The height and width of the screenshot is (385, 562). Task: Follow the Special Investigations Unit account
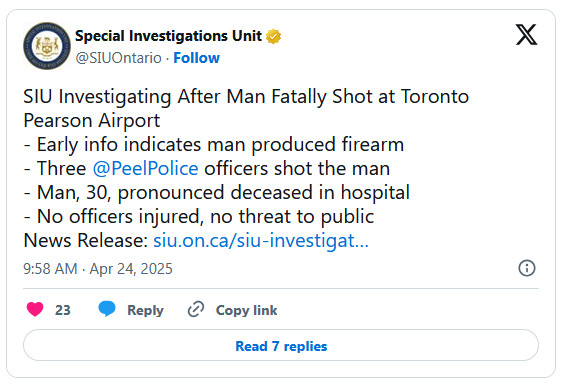tap(196, 58)
